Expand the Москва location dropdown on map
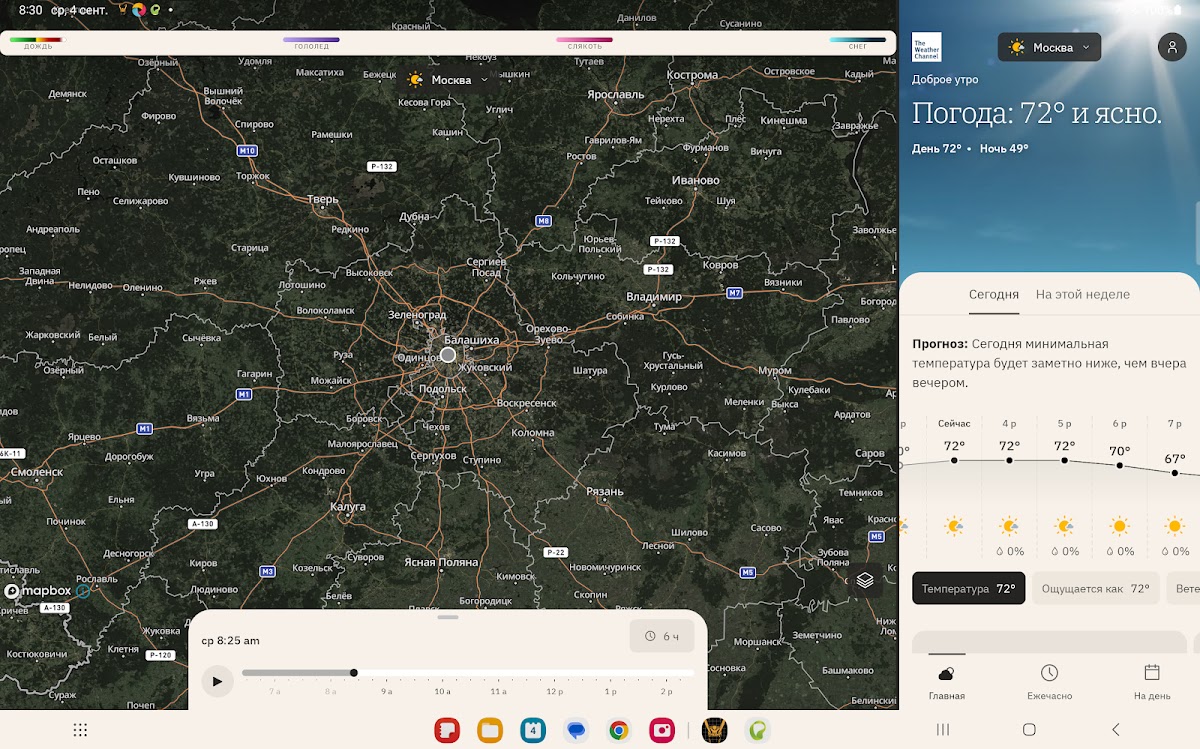Screen dimensions: 1200x749 449,80
